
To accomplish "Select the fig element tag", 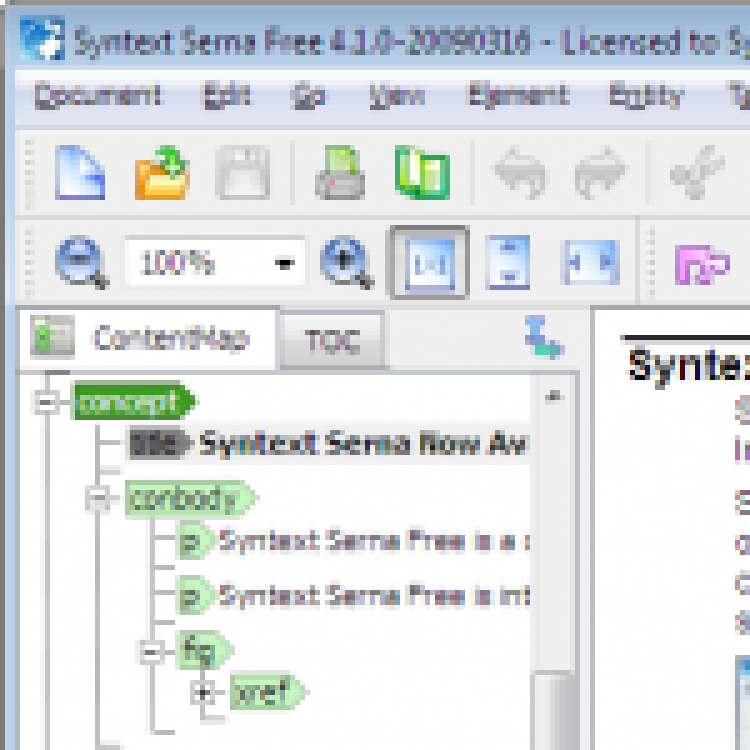I will pyautogui.click(x=204, y=650).
